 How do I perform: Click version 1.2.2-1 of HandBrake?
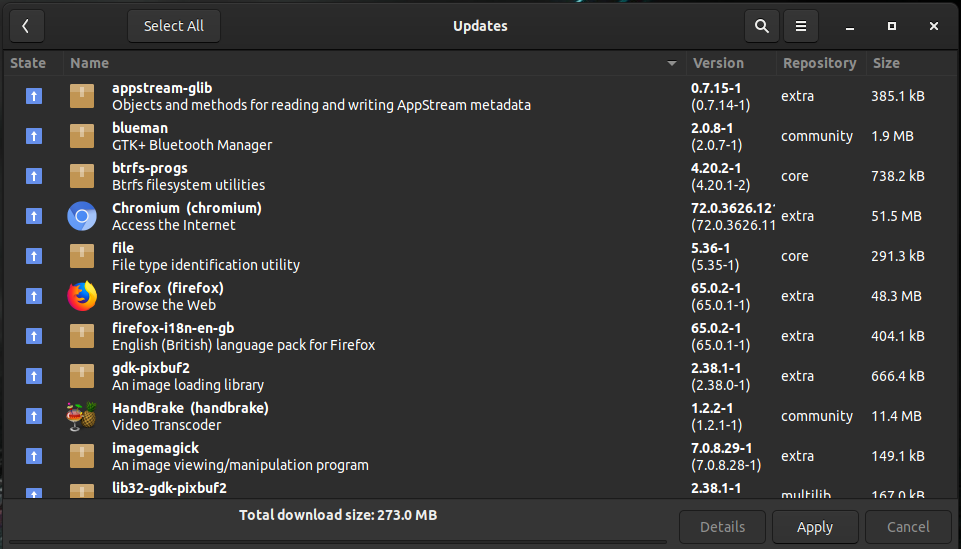(x=712, y=408)
